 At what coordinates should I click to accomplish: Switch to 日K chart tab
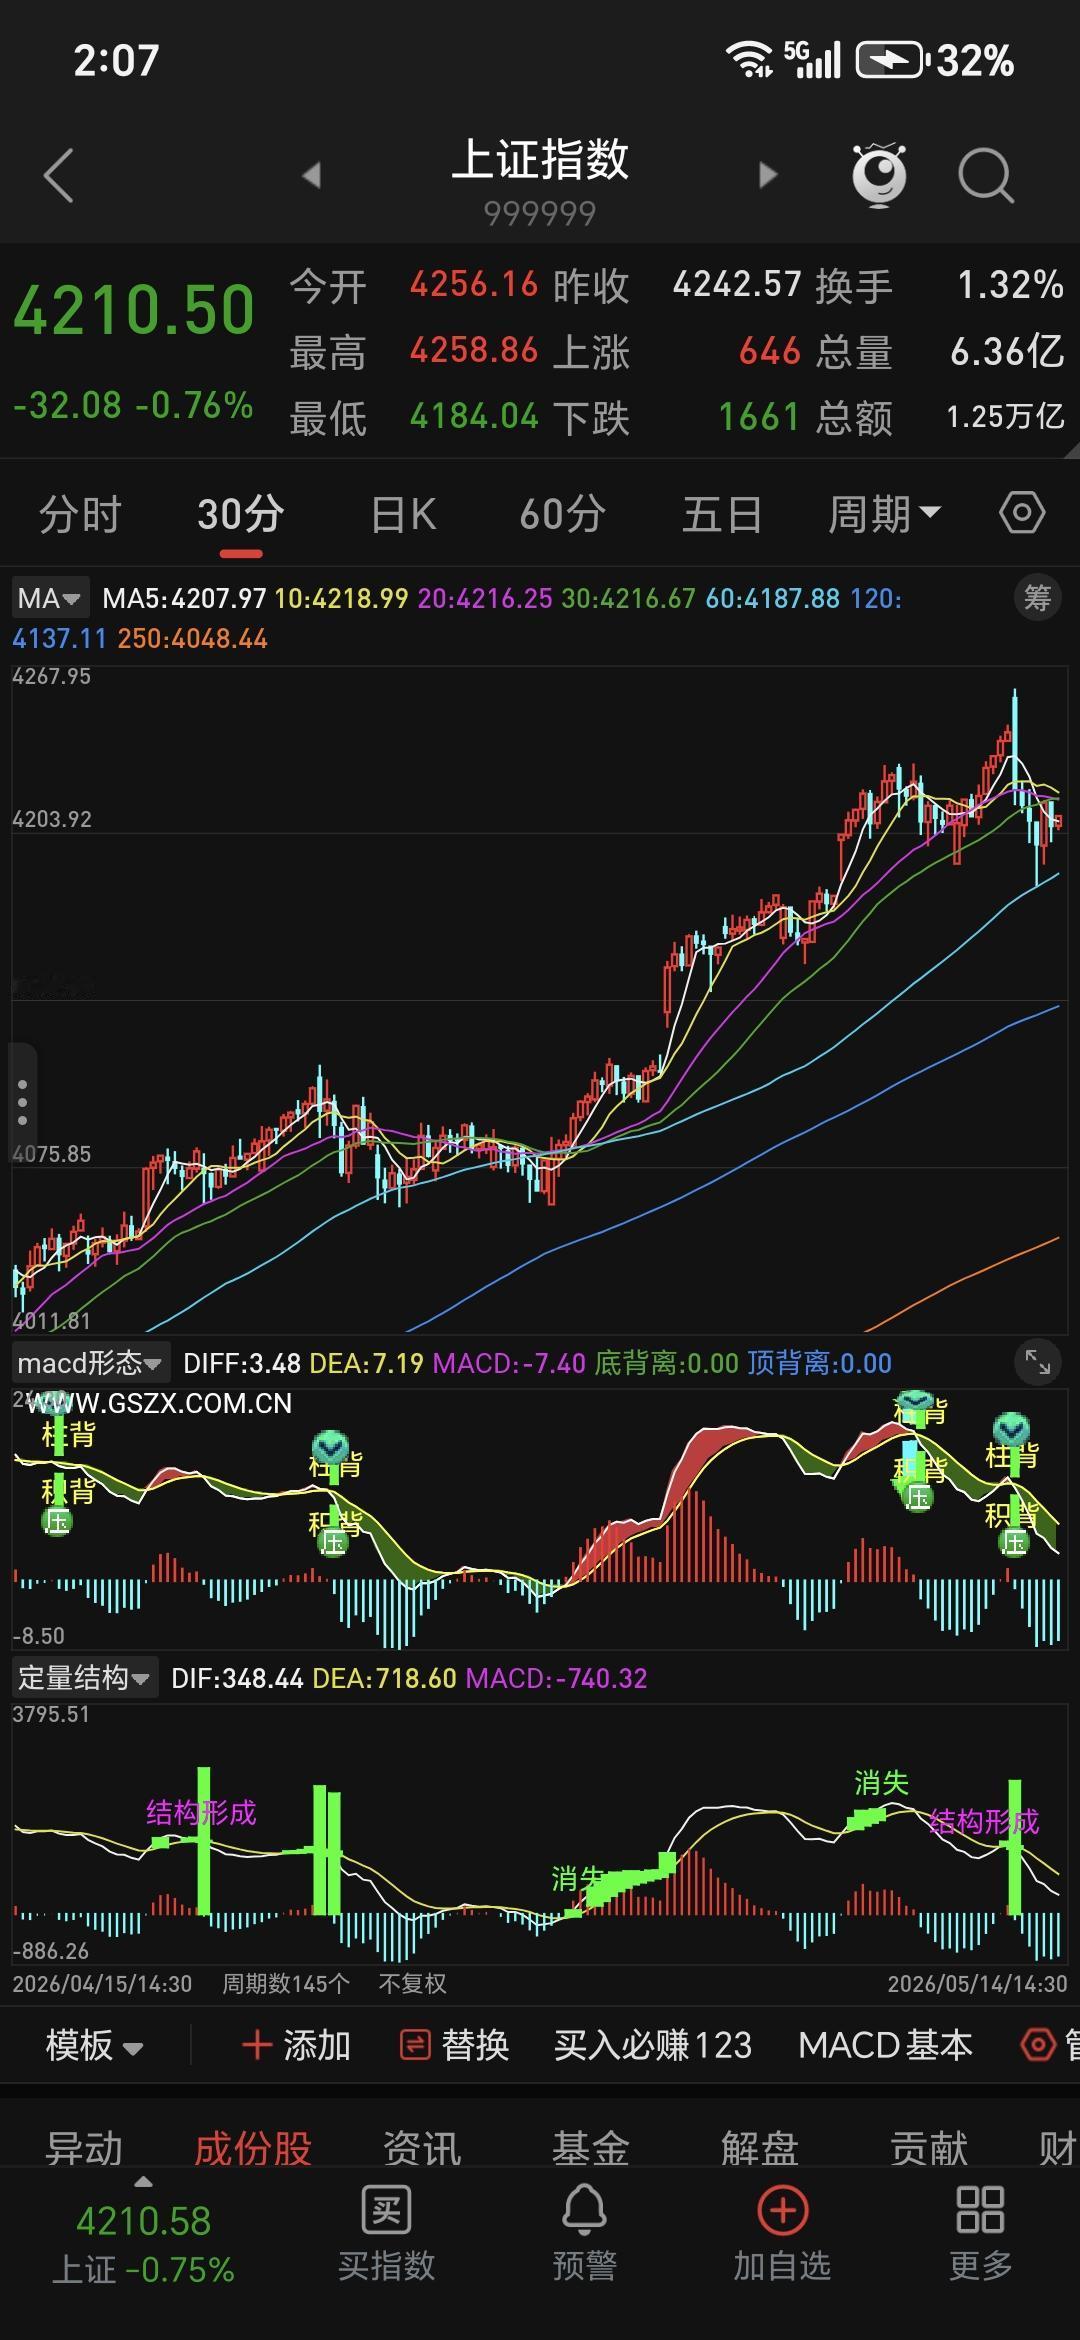click(403, 514)
